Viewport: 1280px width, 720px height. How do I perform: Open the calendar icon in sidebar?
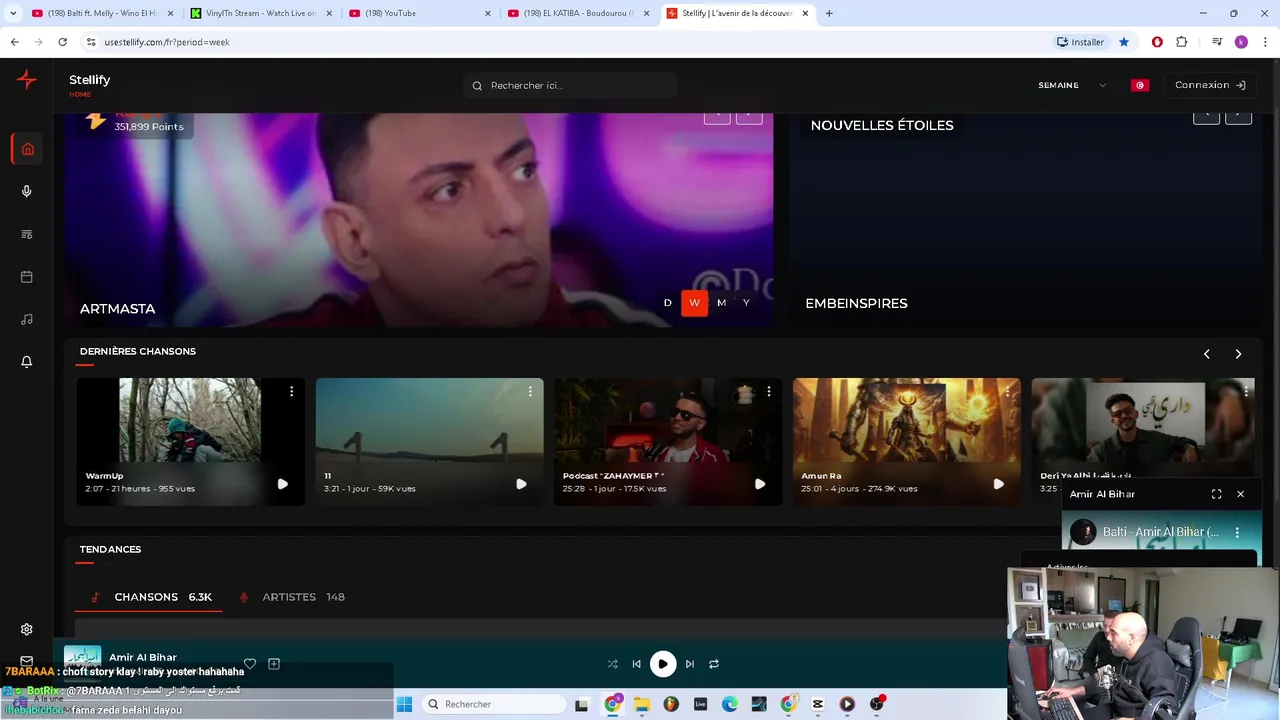tap(27, 277)
